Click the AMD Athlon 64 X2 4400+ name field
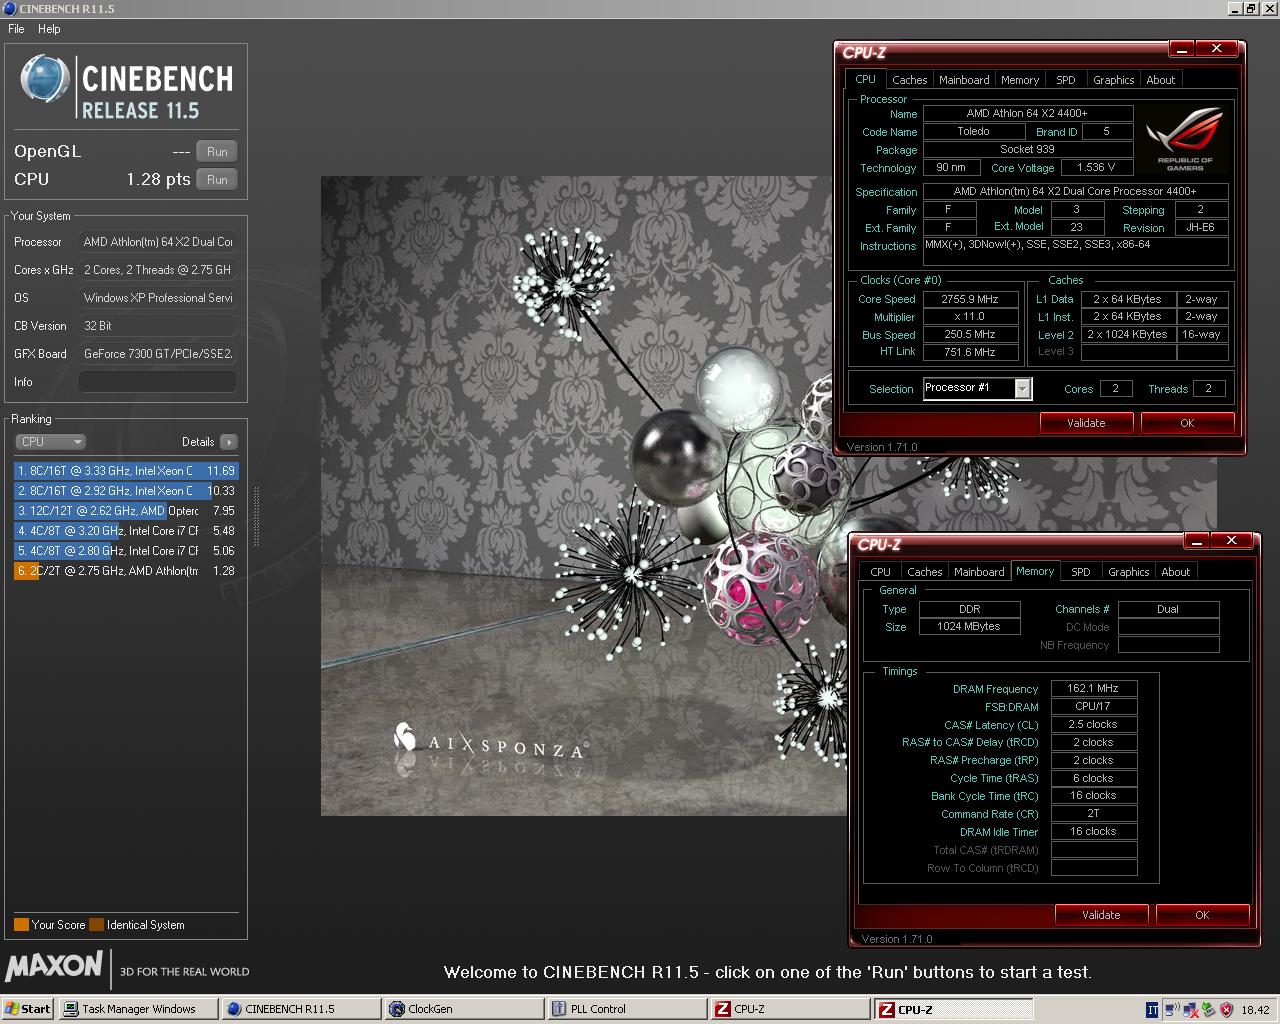The height and width of the screenshot is (1024, 1280). click(1027, 114)
